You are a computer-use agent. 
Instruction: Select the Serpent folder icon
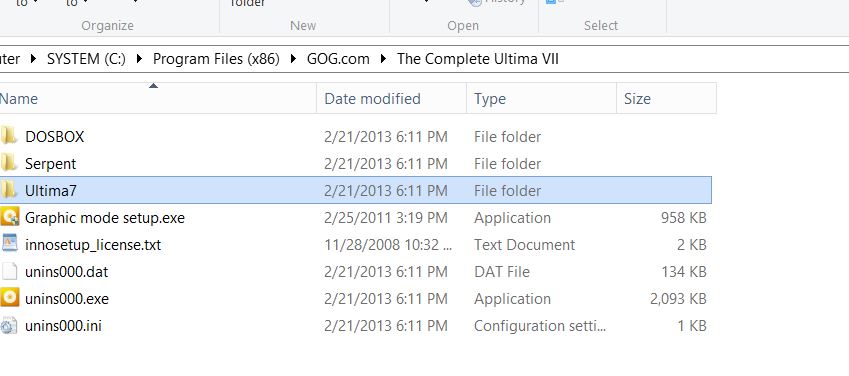click(9, 163)
